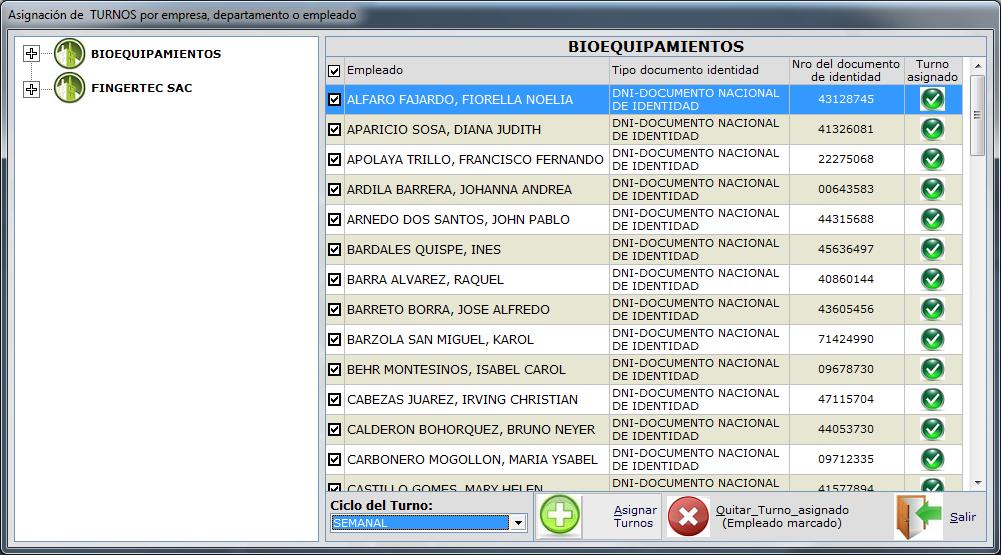Click the BIOEQUIPAMIENTOS company icon in tree
Screen dimensions: 1001x555
pos(69,53)
